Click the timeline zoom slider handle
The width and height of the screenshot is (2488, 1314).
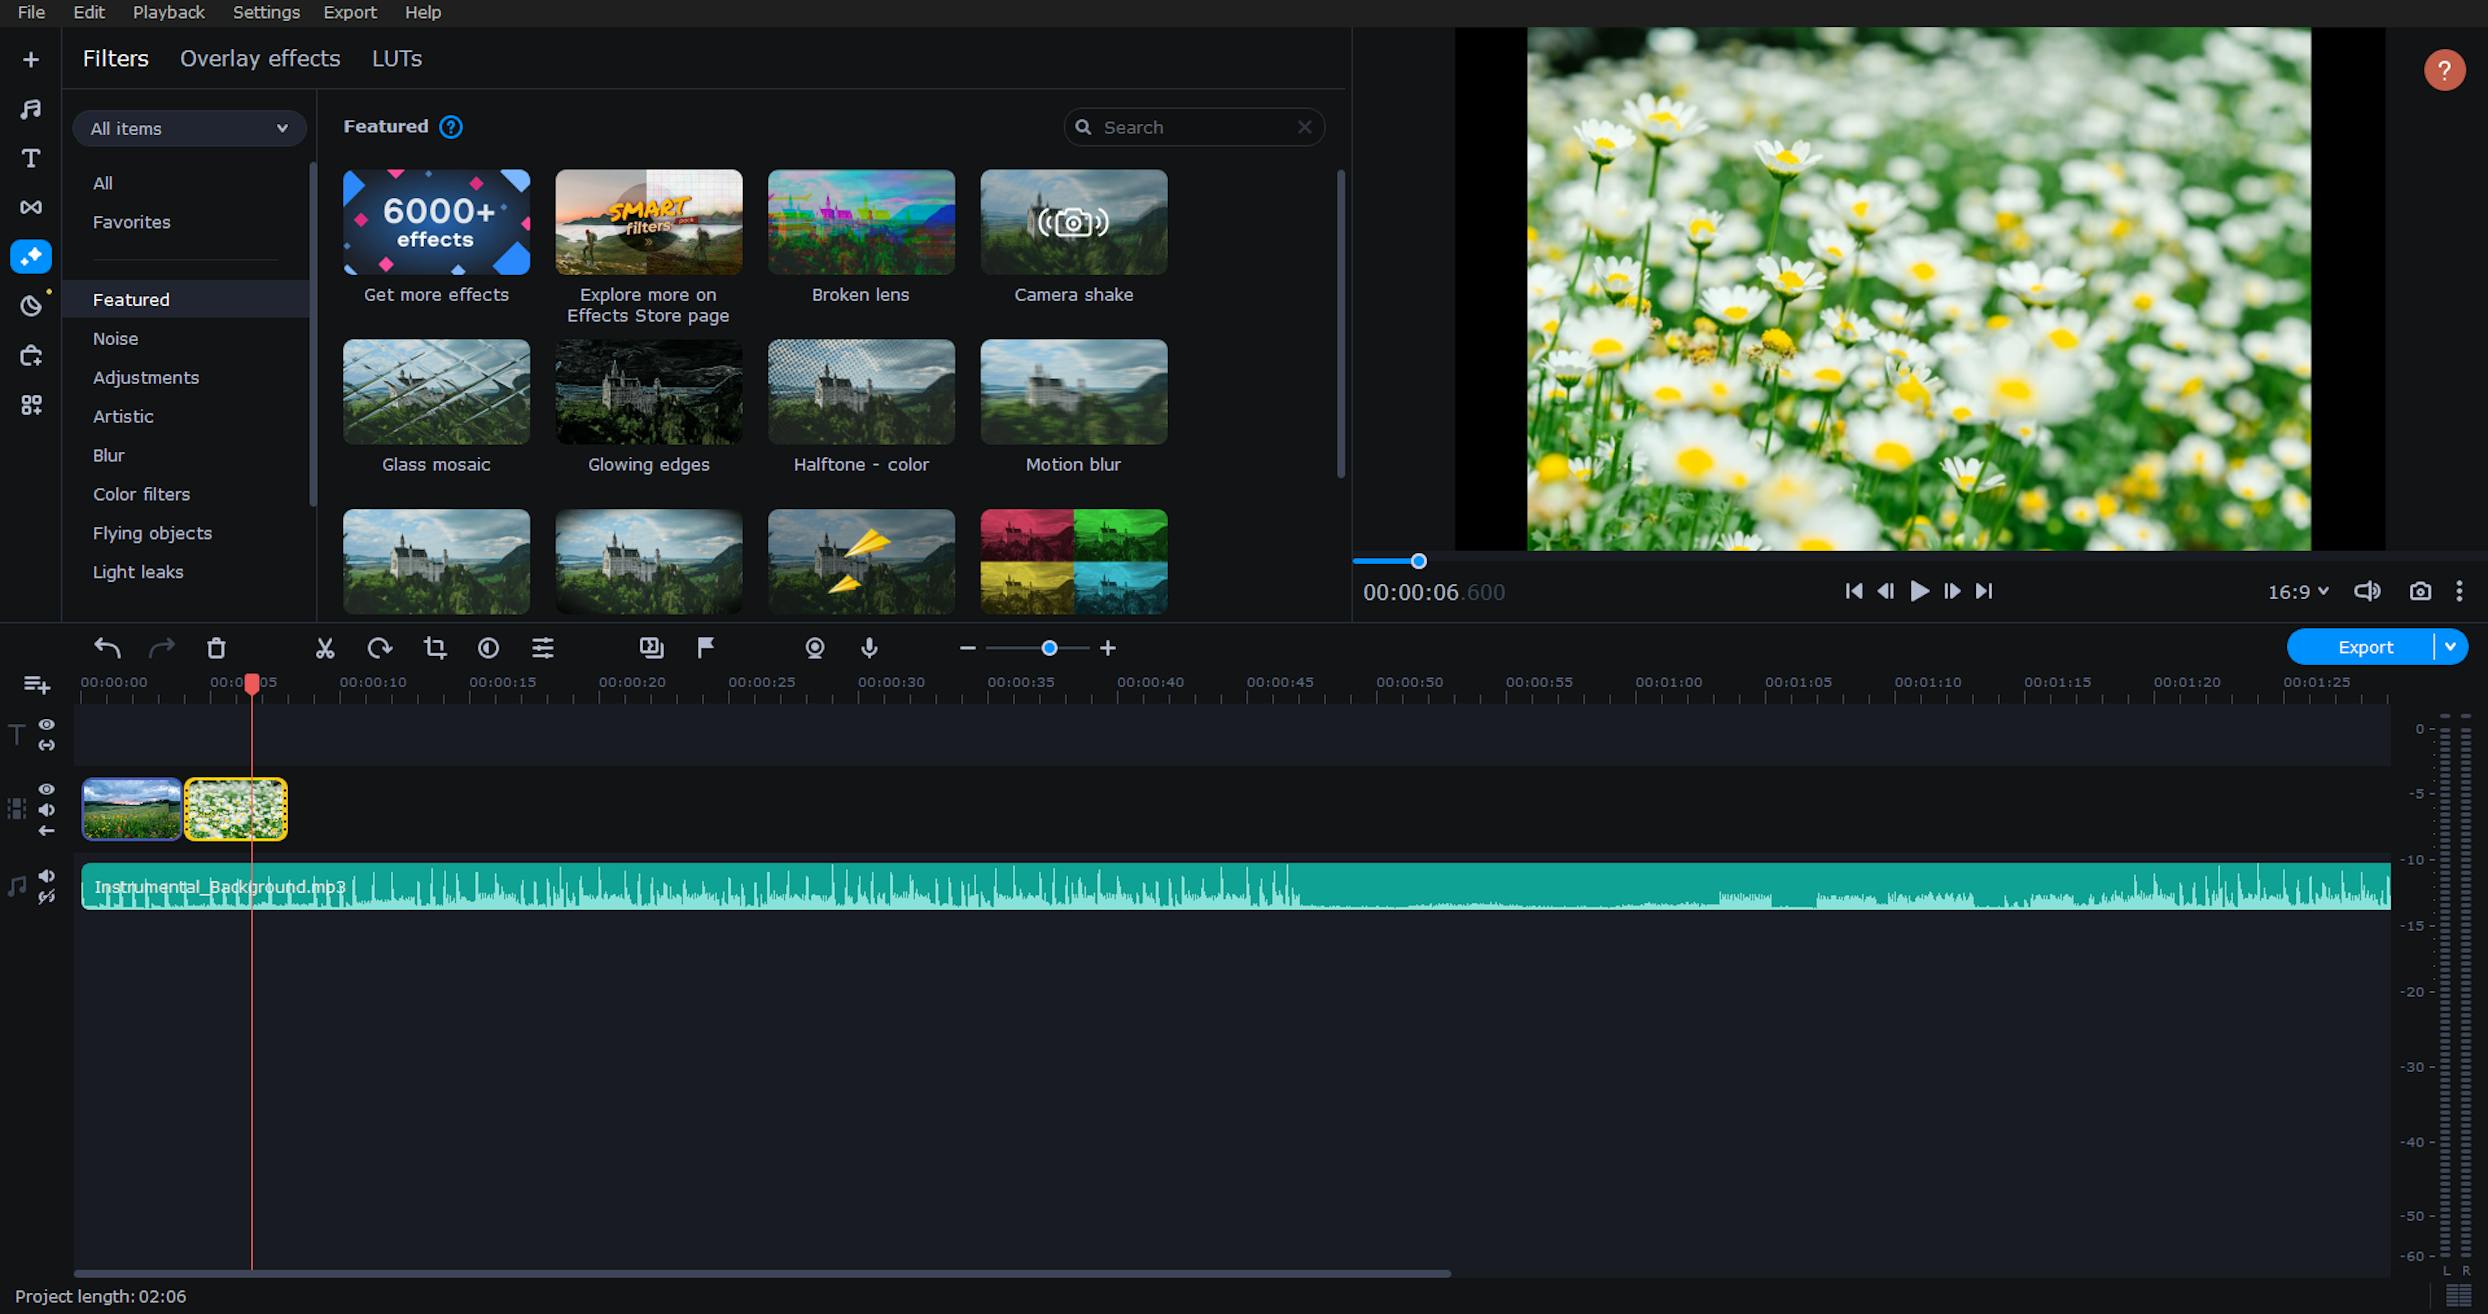tap(1049, 648)
